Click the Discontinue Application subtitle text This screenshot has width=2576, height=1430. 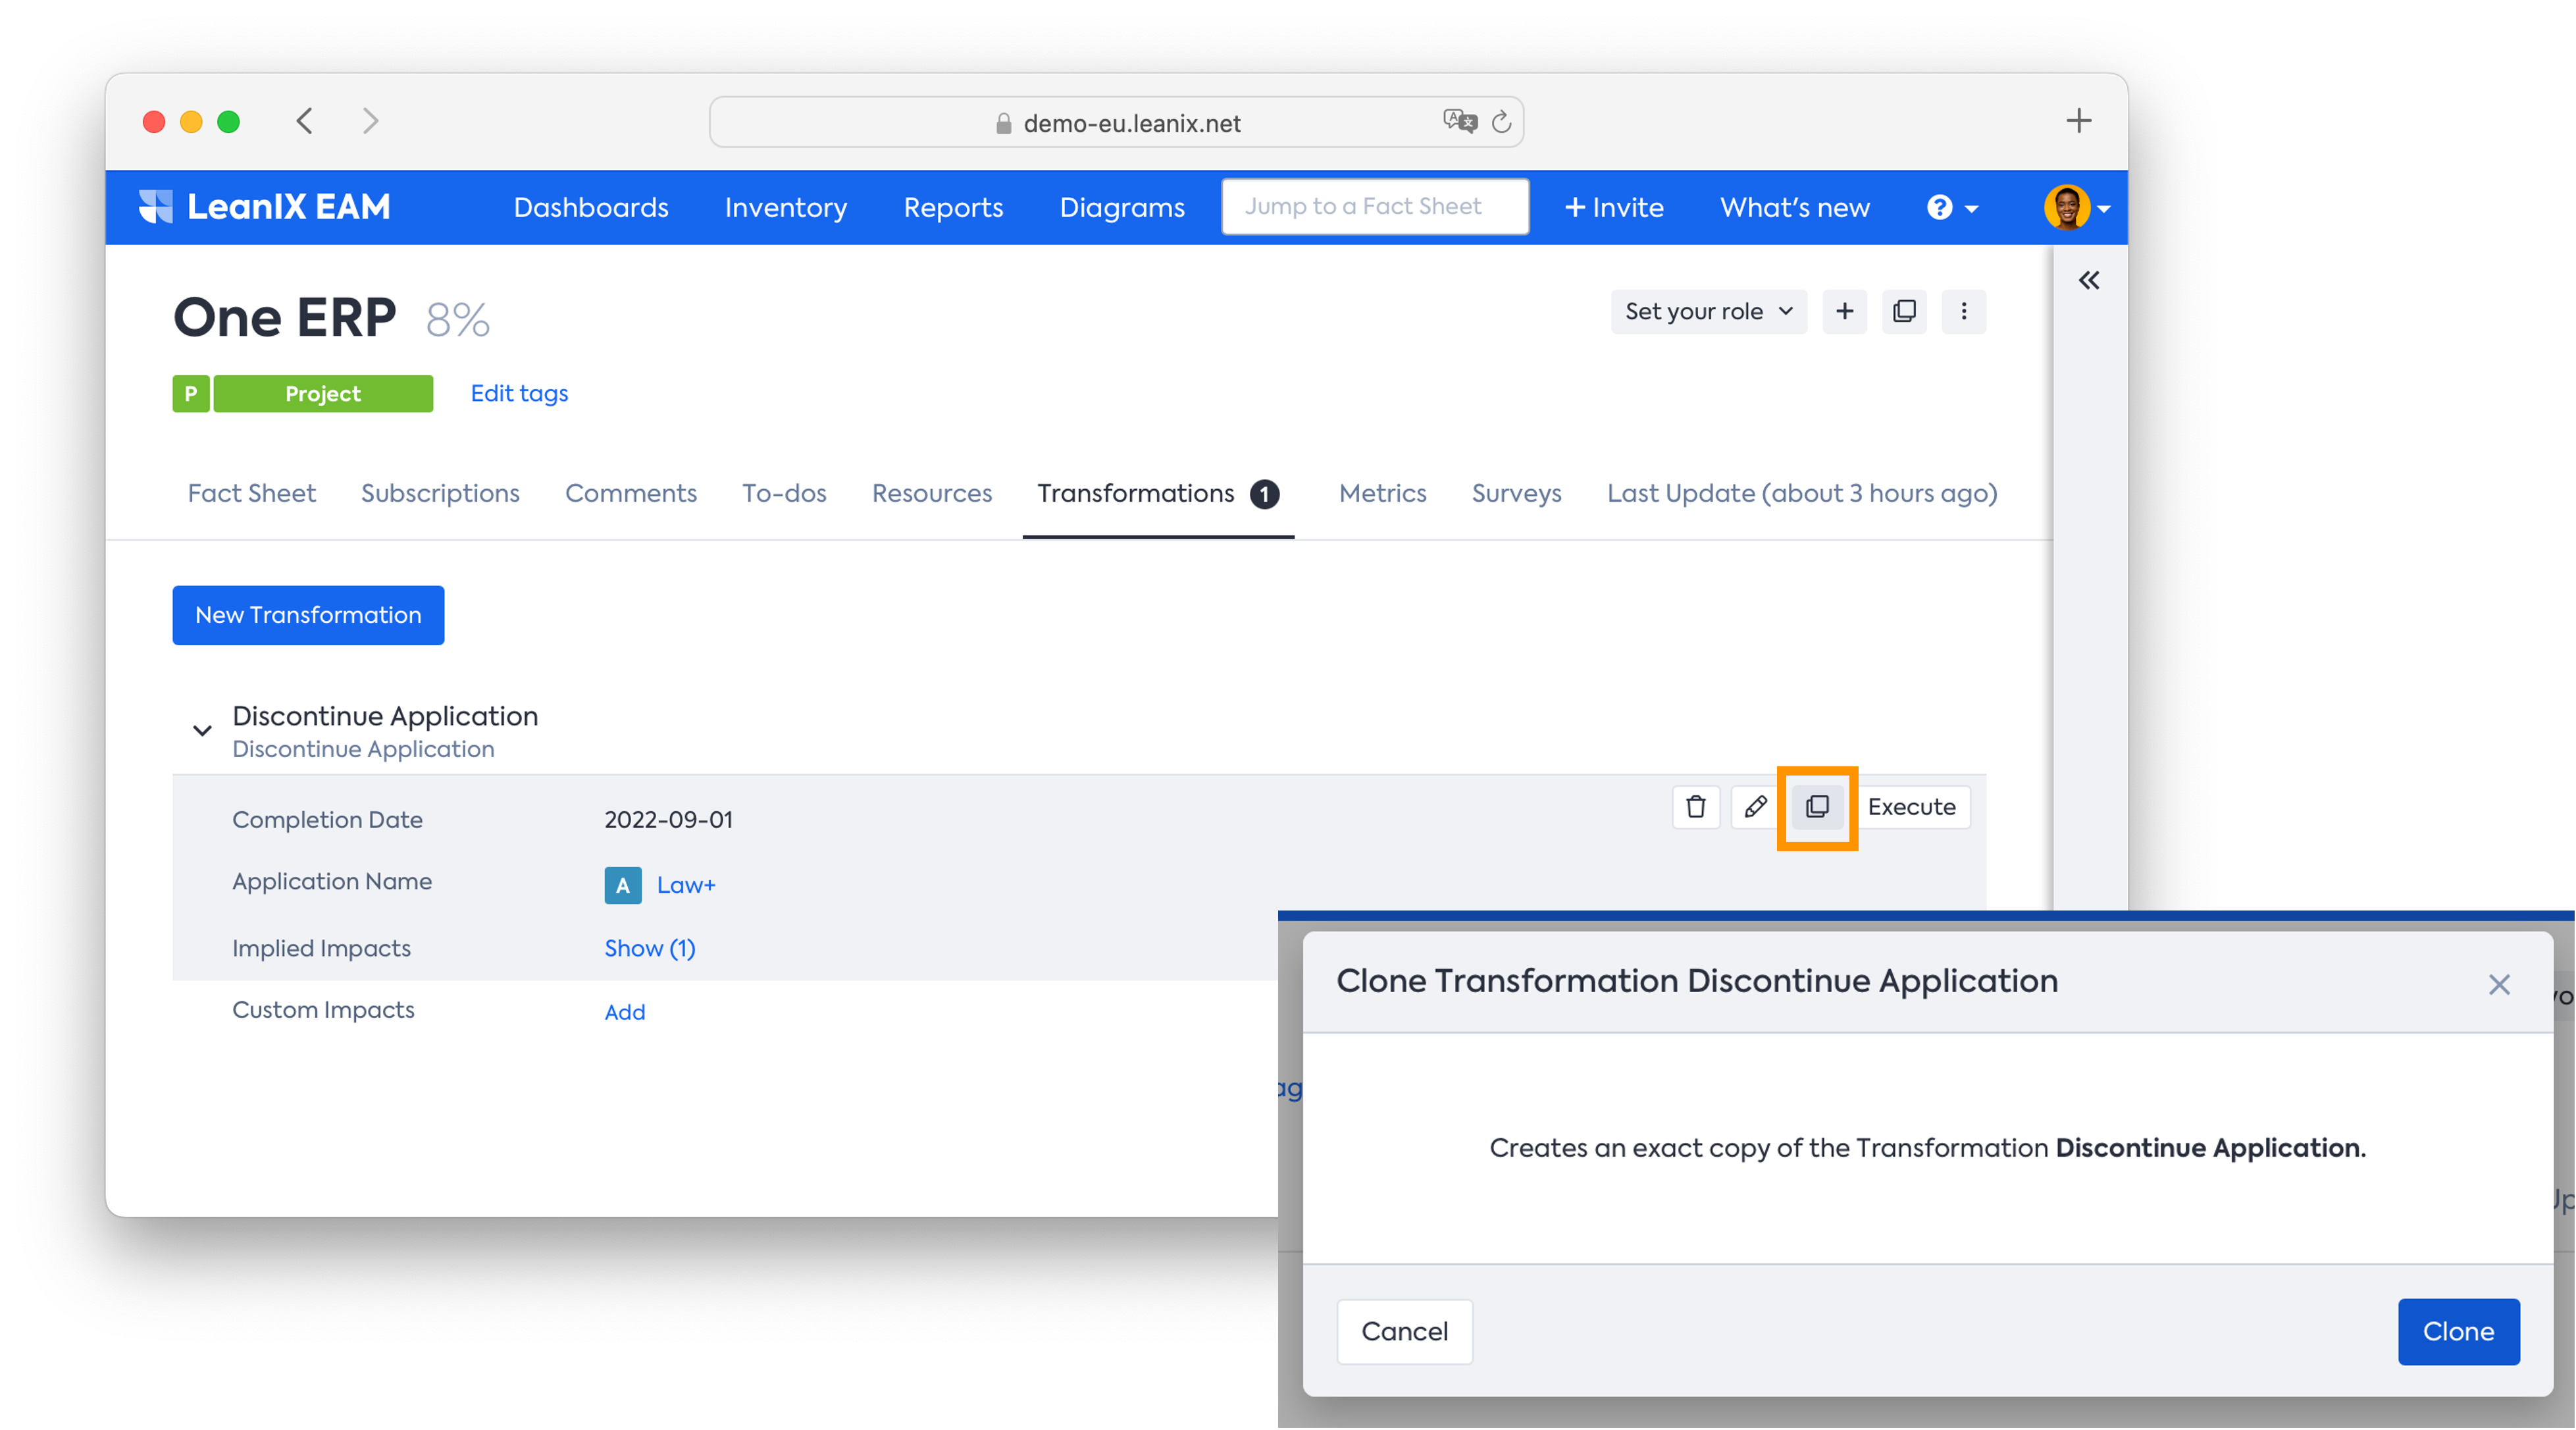[363, 749]
